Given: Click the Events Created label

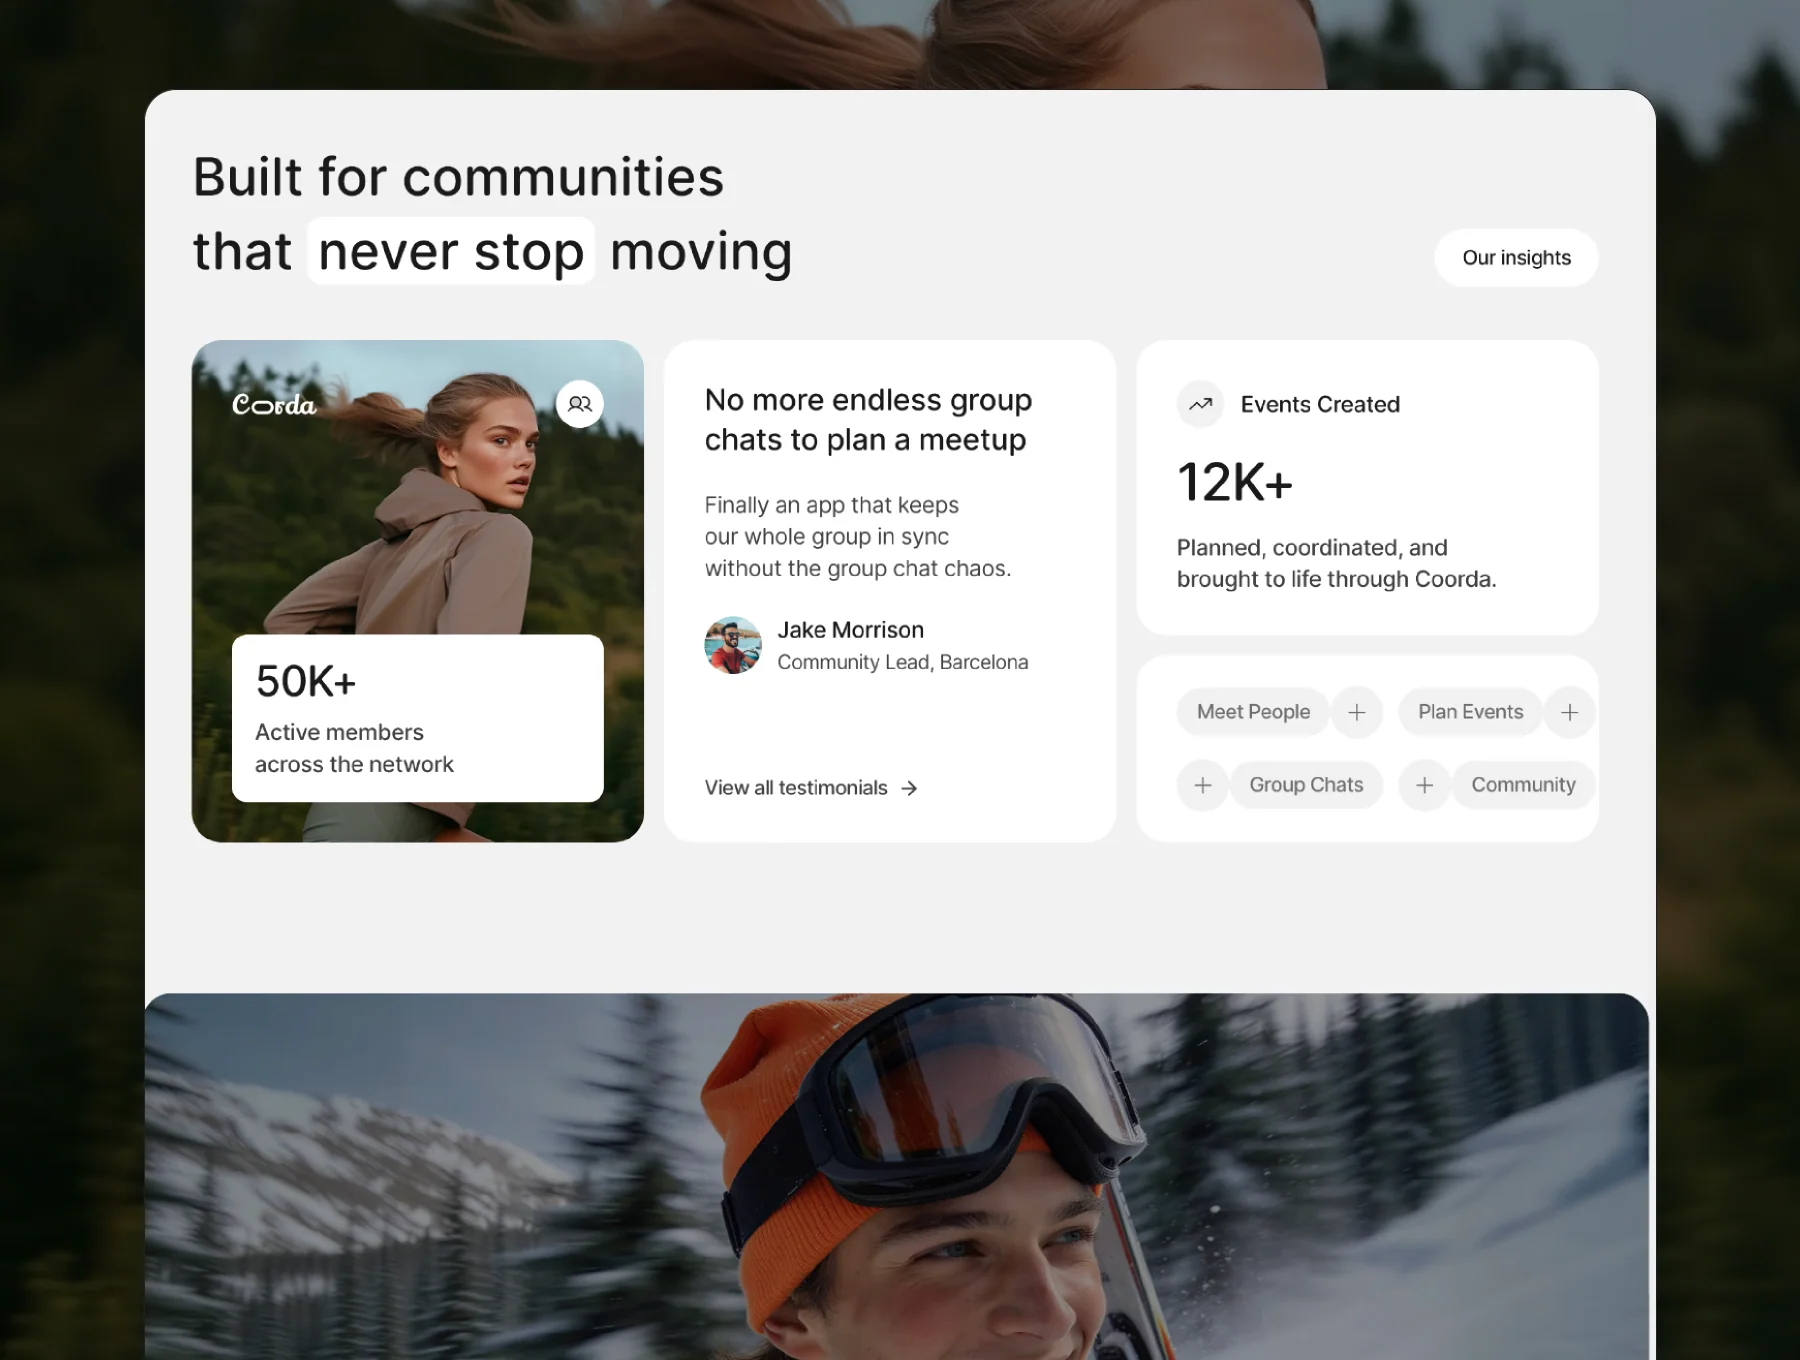Looking at the screenshot, I should (1320, 404).
